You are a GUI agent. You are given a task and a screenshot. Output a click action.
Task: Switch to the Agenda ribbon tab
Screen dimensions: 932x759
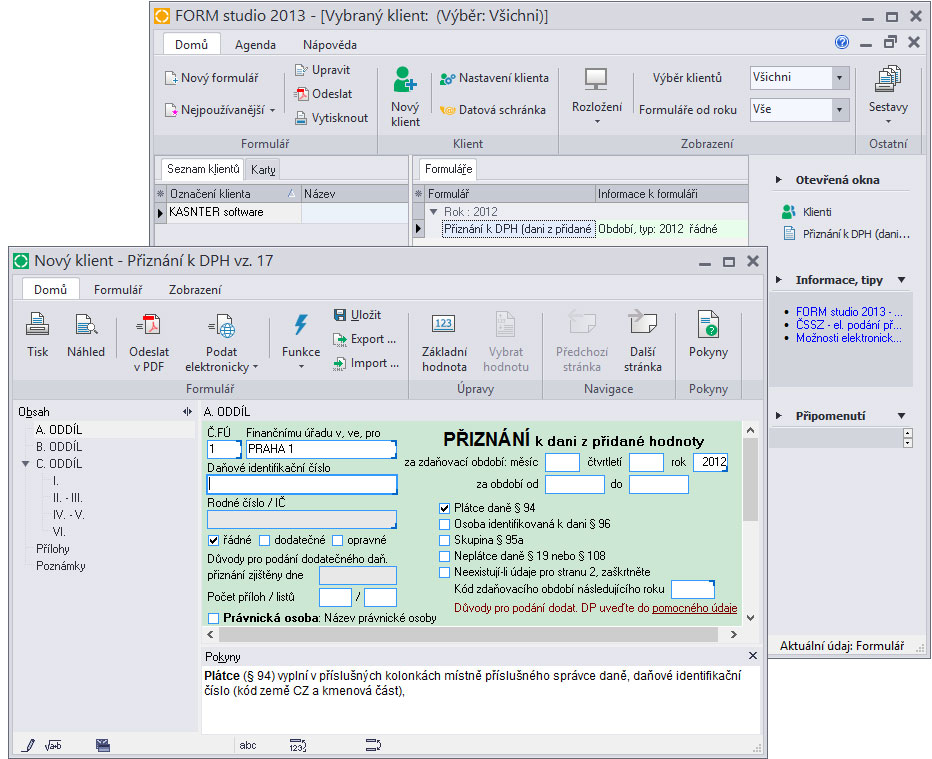coord(255,44)
